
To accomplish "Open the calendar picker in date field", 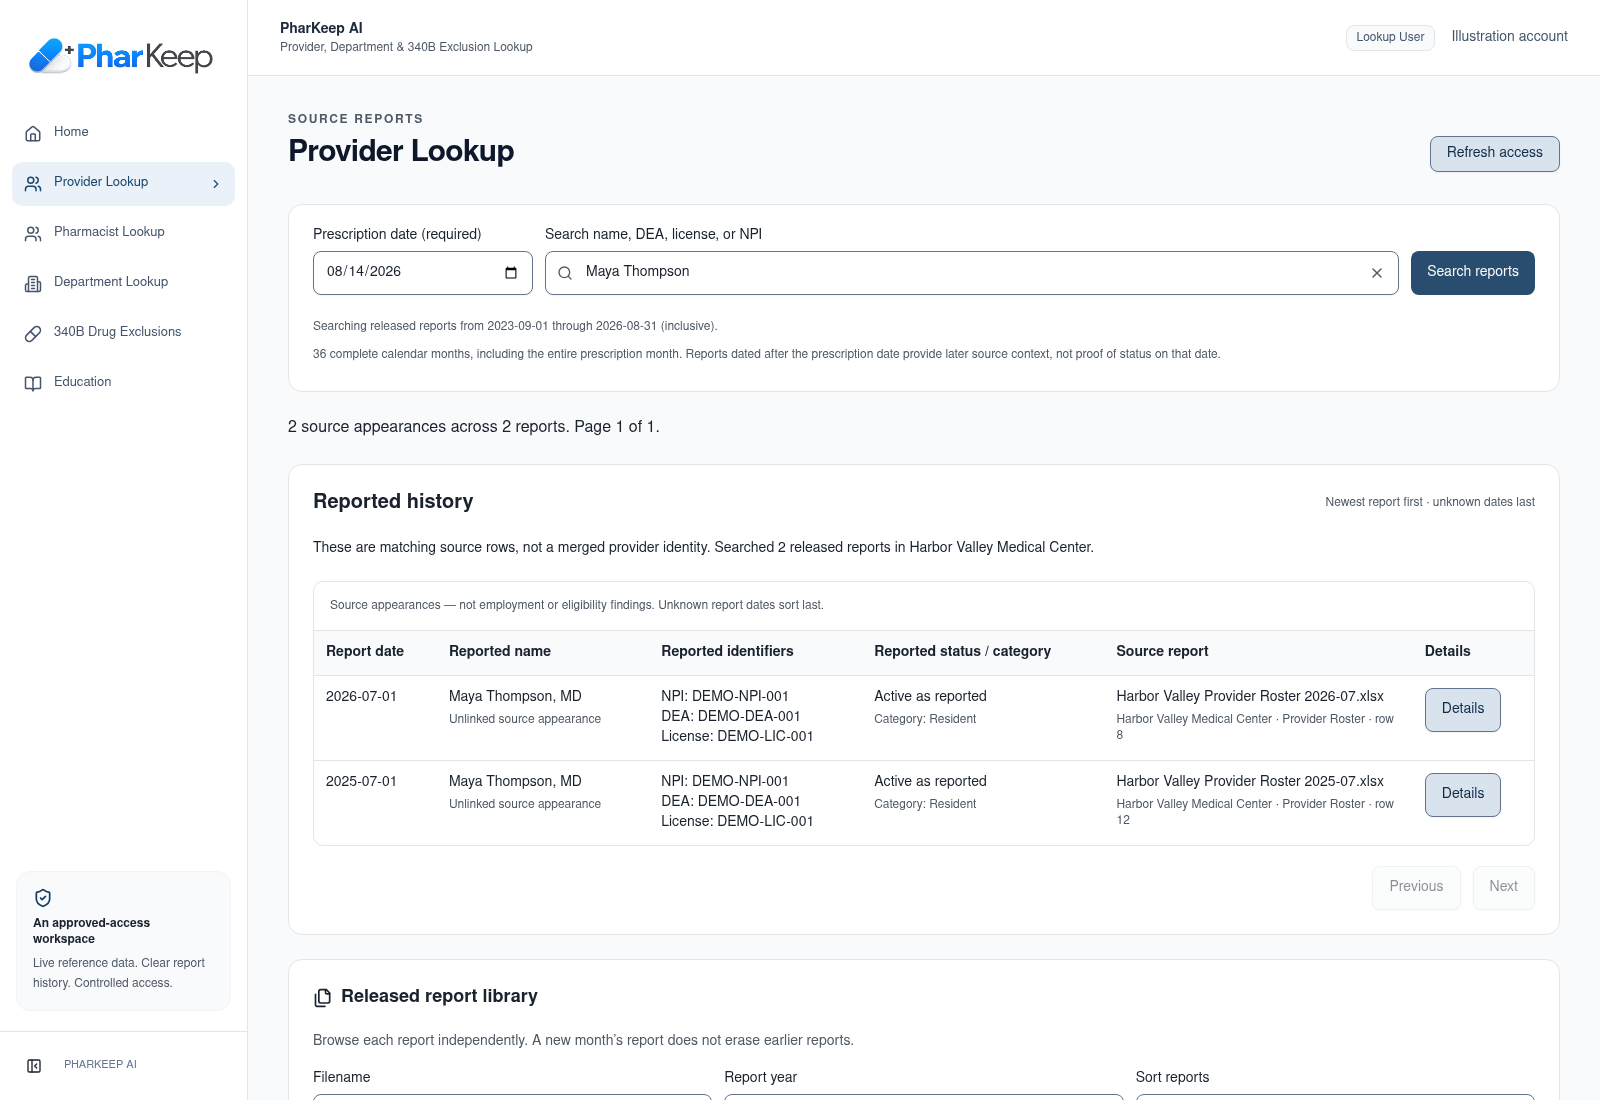I will [511, 273].
